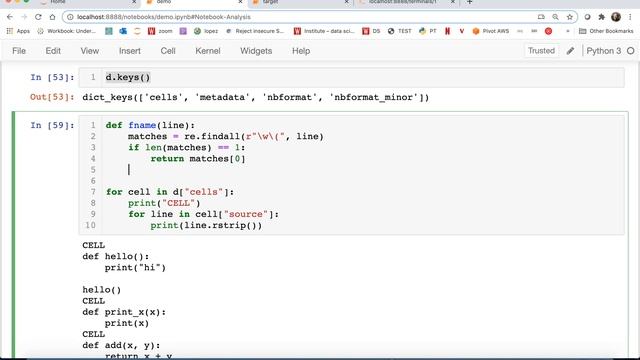Screen dimensions: 640x360
Task: Show hidden bookmarks with the » chevron
Action: click(567, 31)
